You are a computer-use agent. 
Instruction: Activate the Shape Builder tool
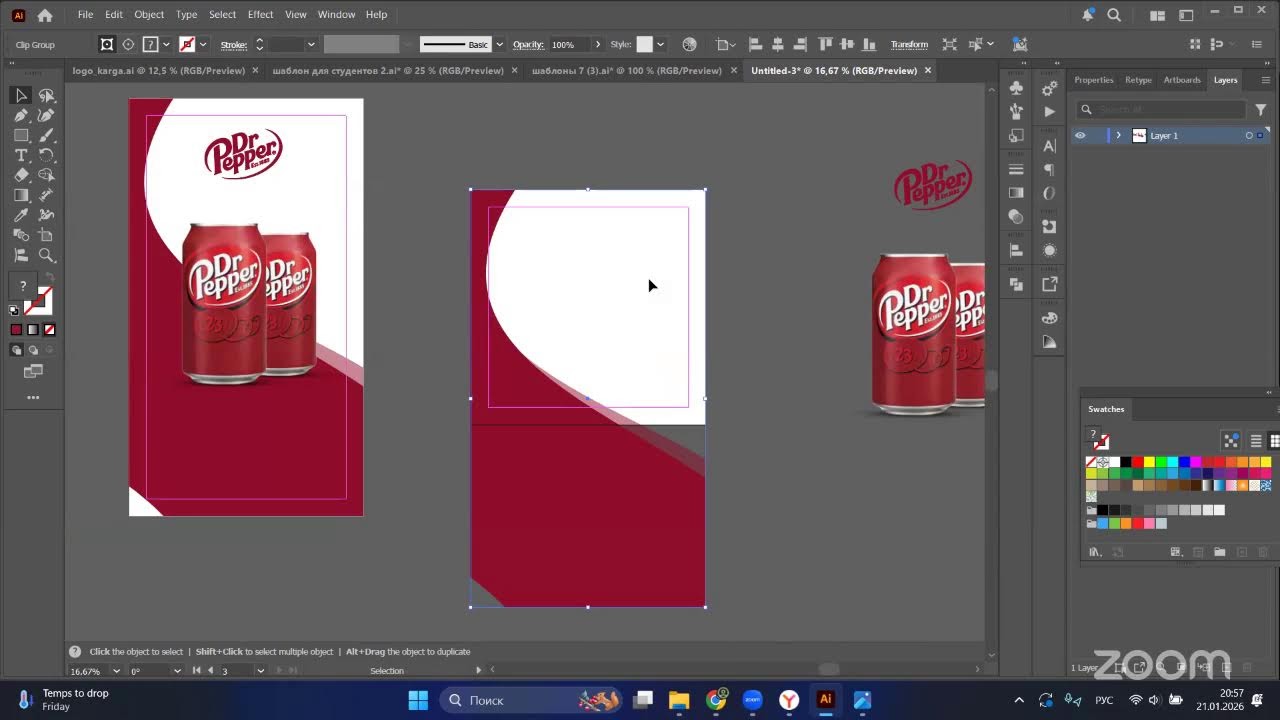click(x=46, y=175)
